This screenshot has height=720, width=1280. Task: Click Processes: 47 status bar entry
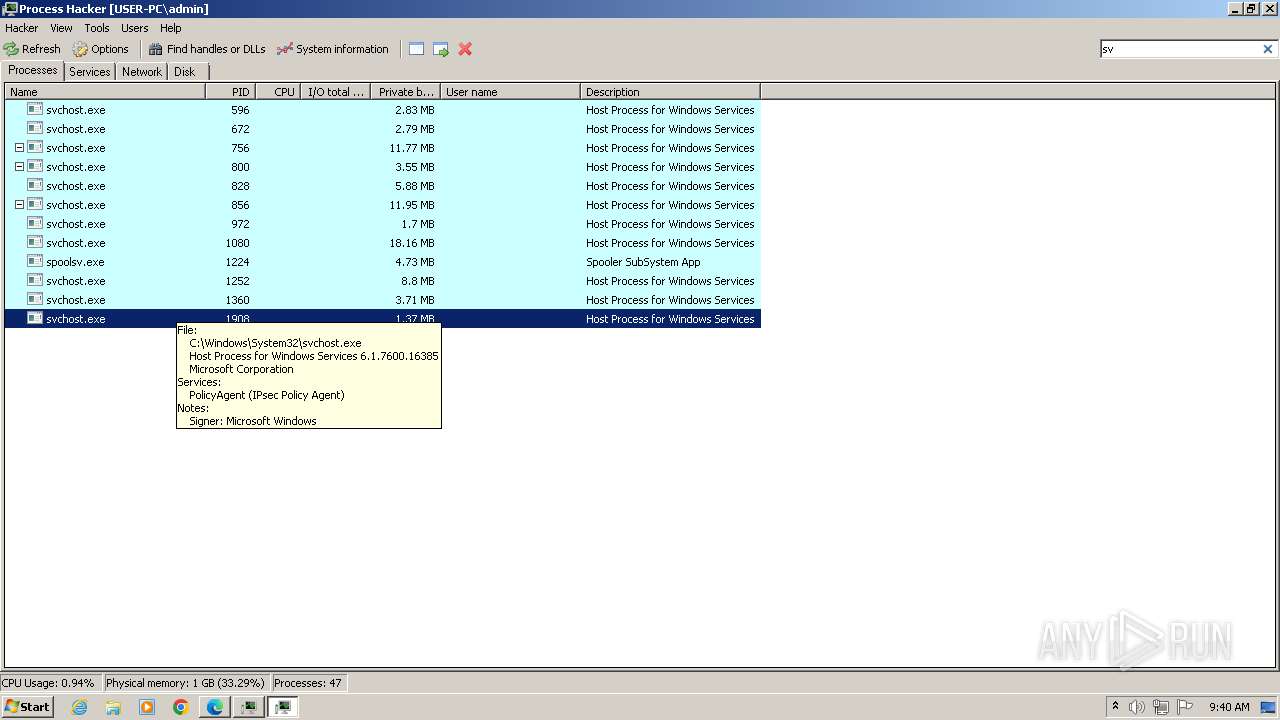[308, 683]
